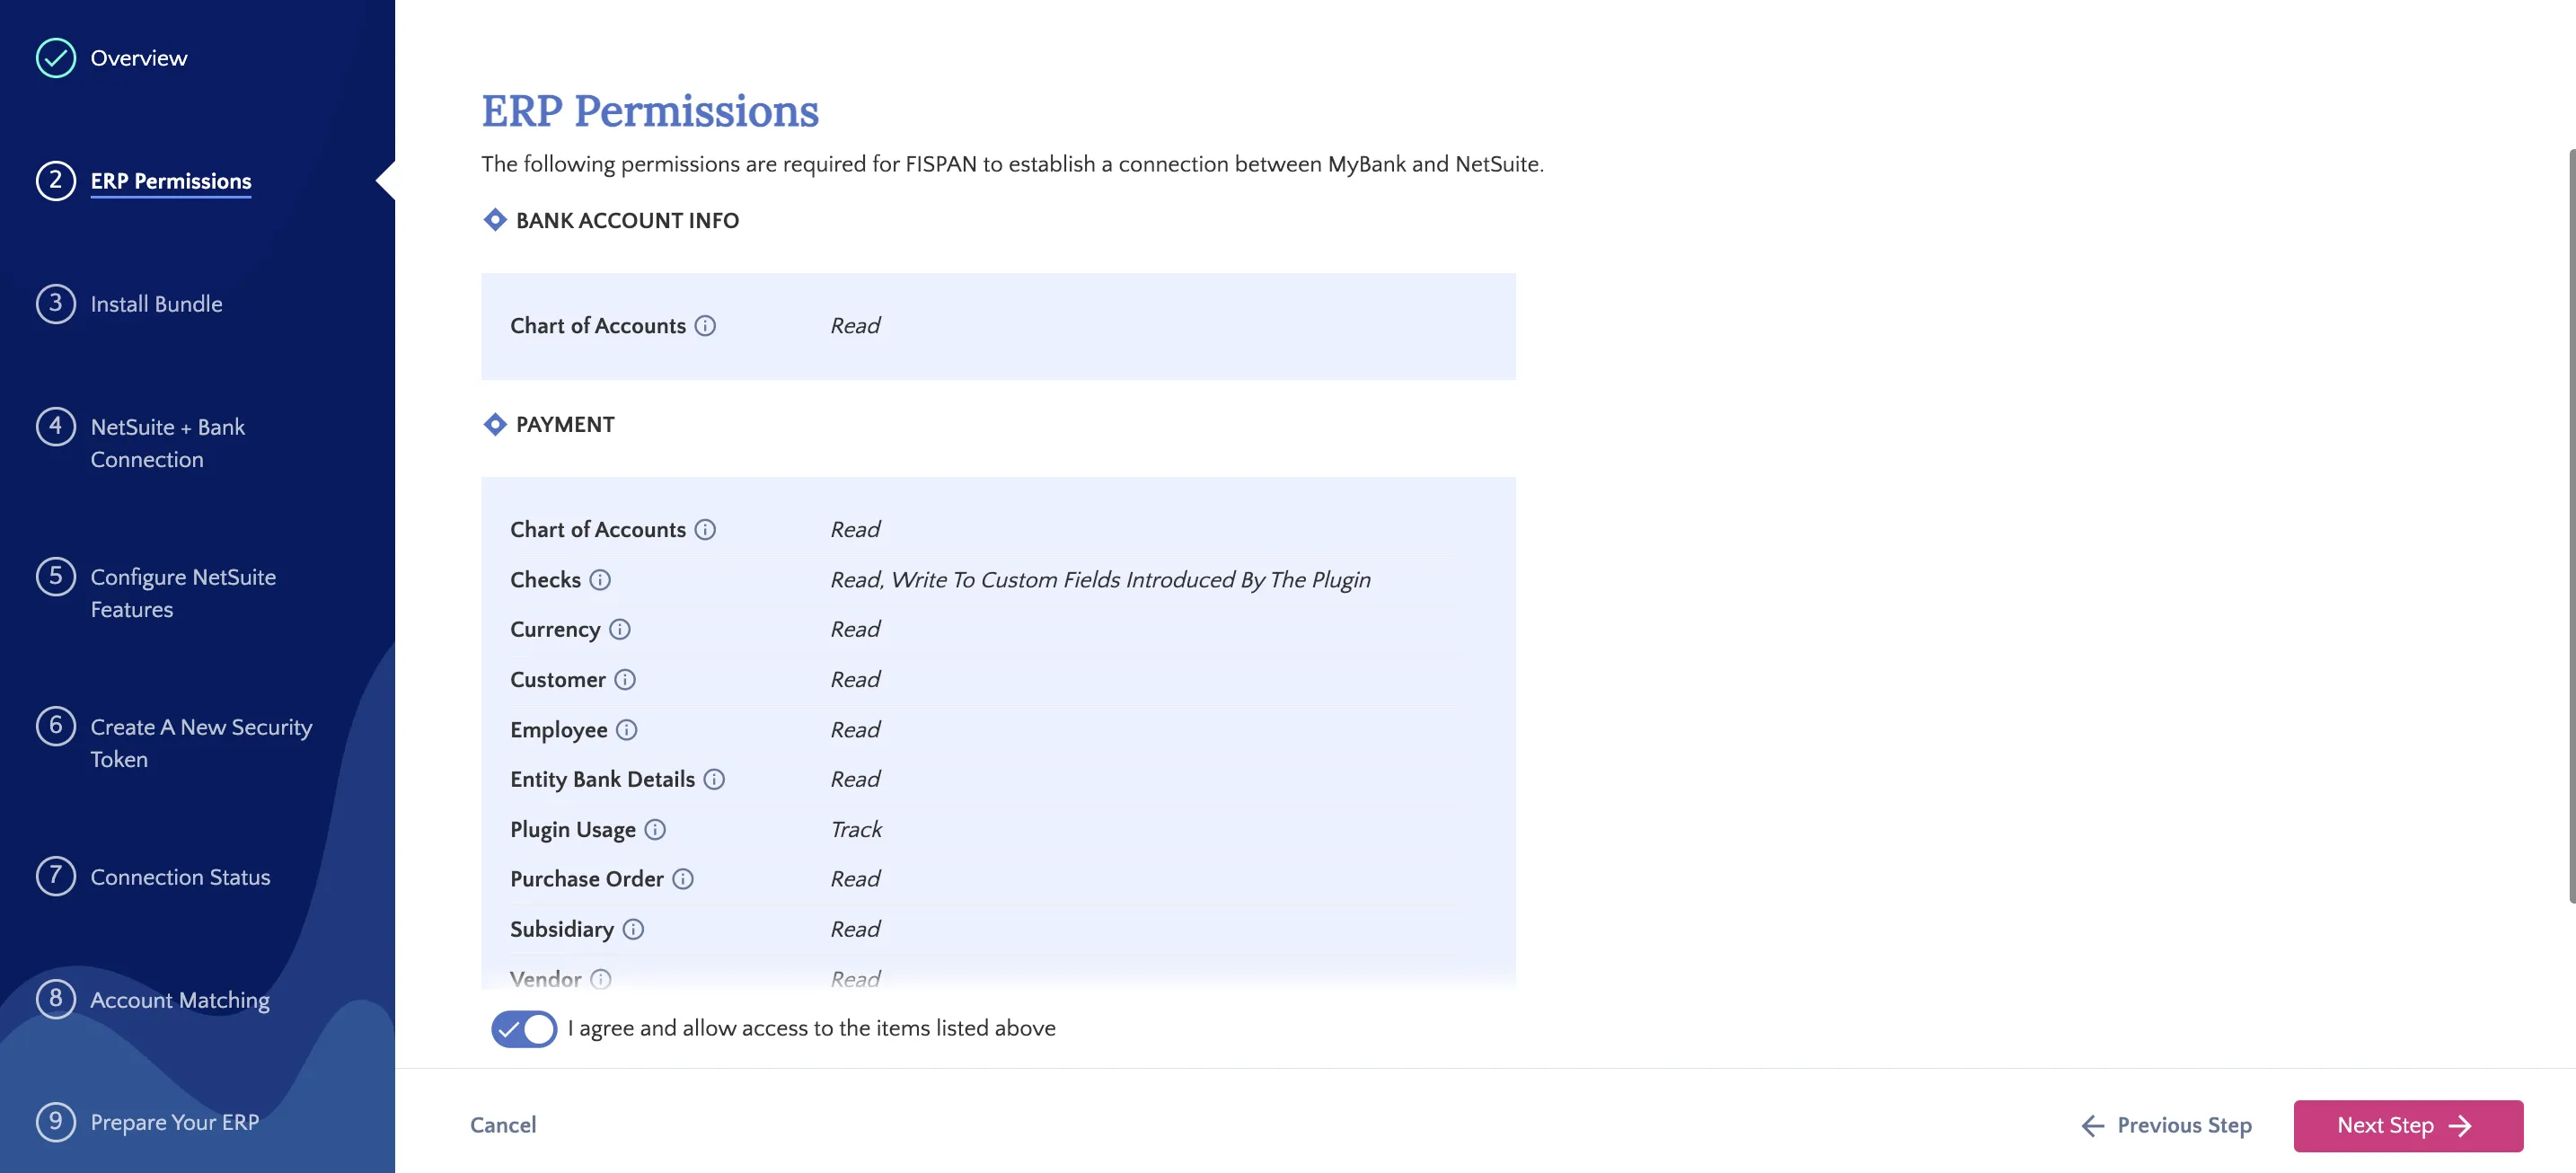Image resolution: width=2576 pixels, height=1173 pixels.
Task: Click the Cancel link
Action: (x=503, y=1125)
